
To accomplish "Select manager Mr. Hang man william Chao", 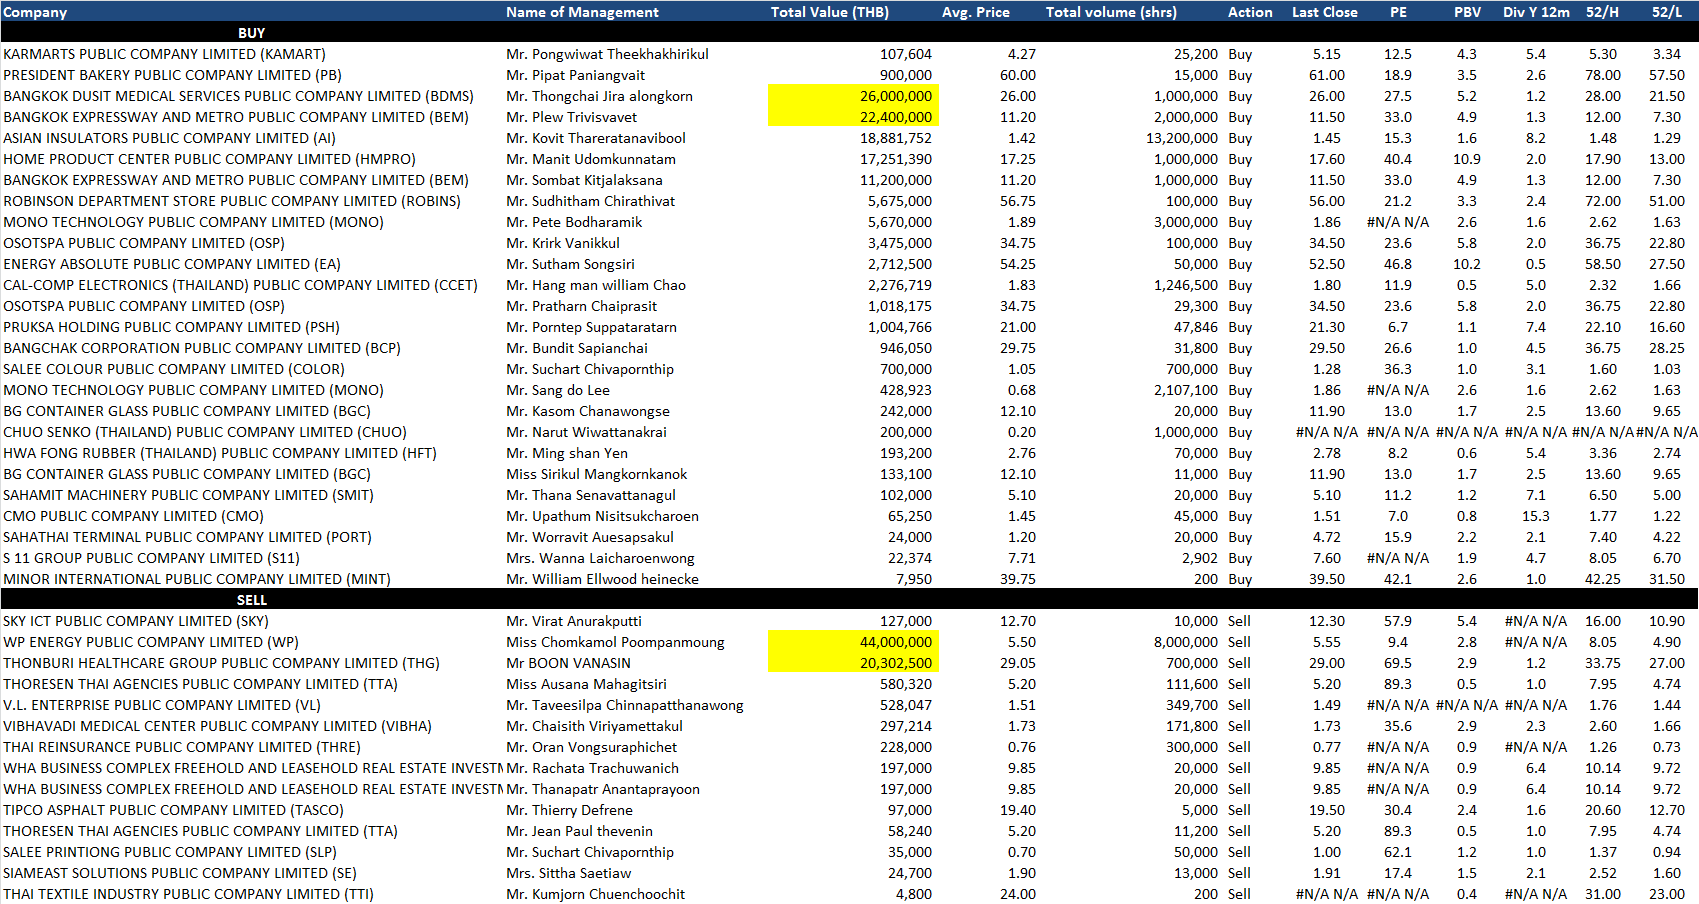I will point(596,285).
